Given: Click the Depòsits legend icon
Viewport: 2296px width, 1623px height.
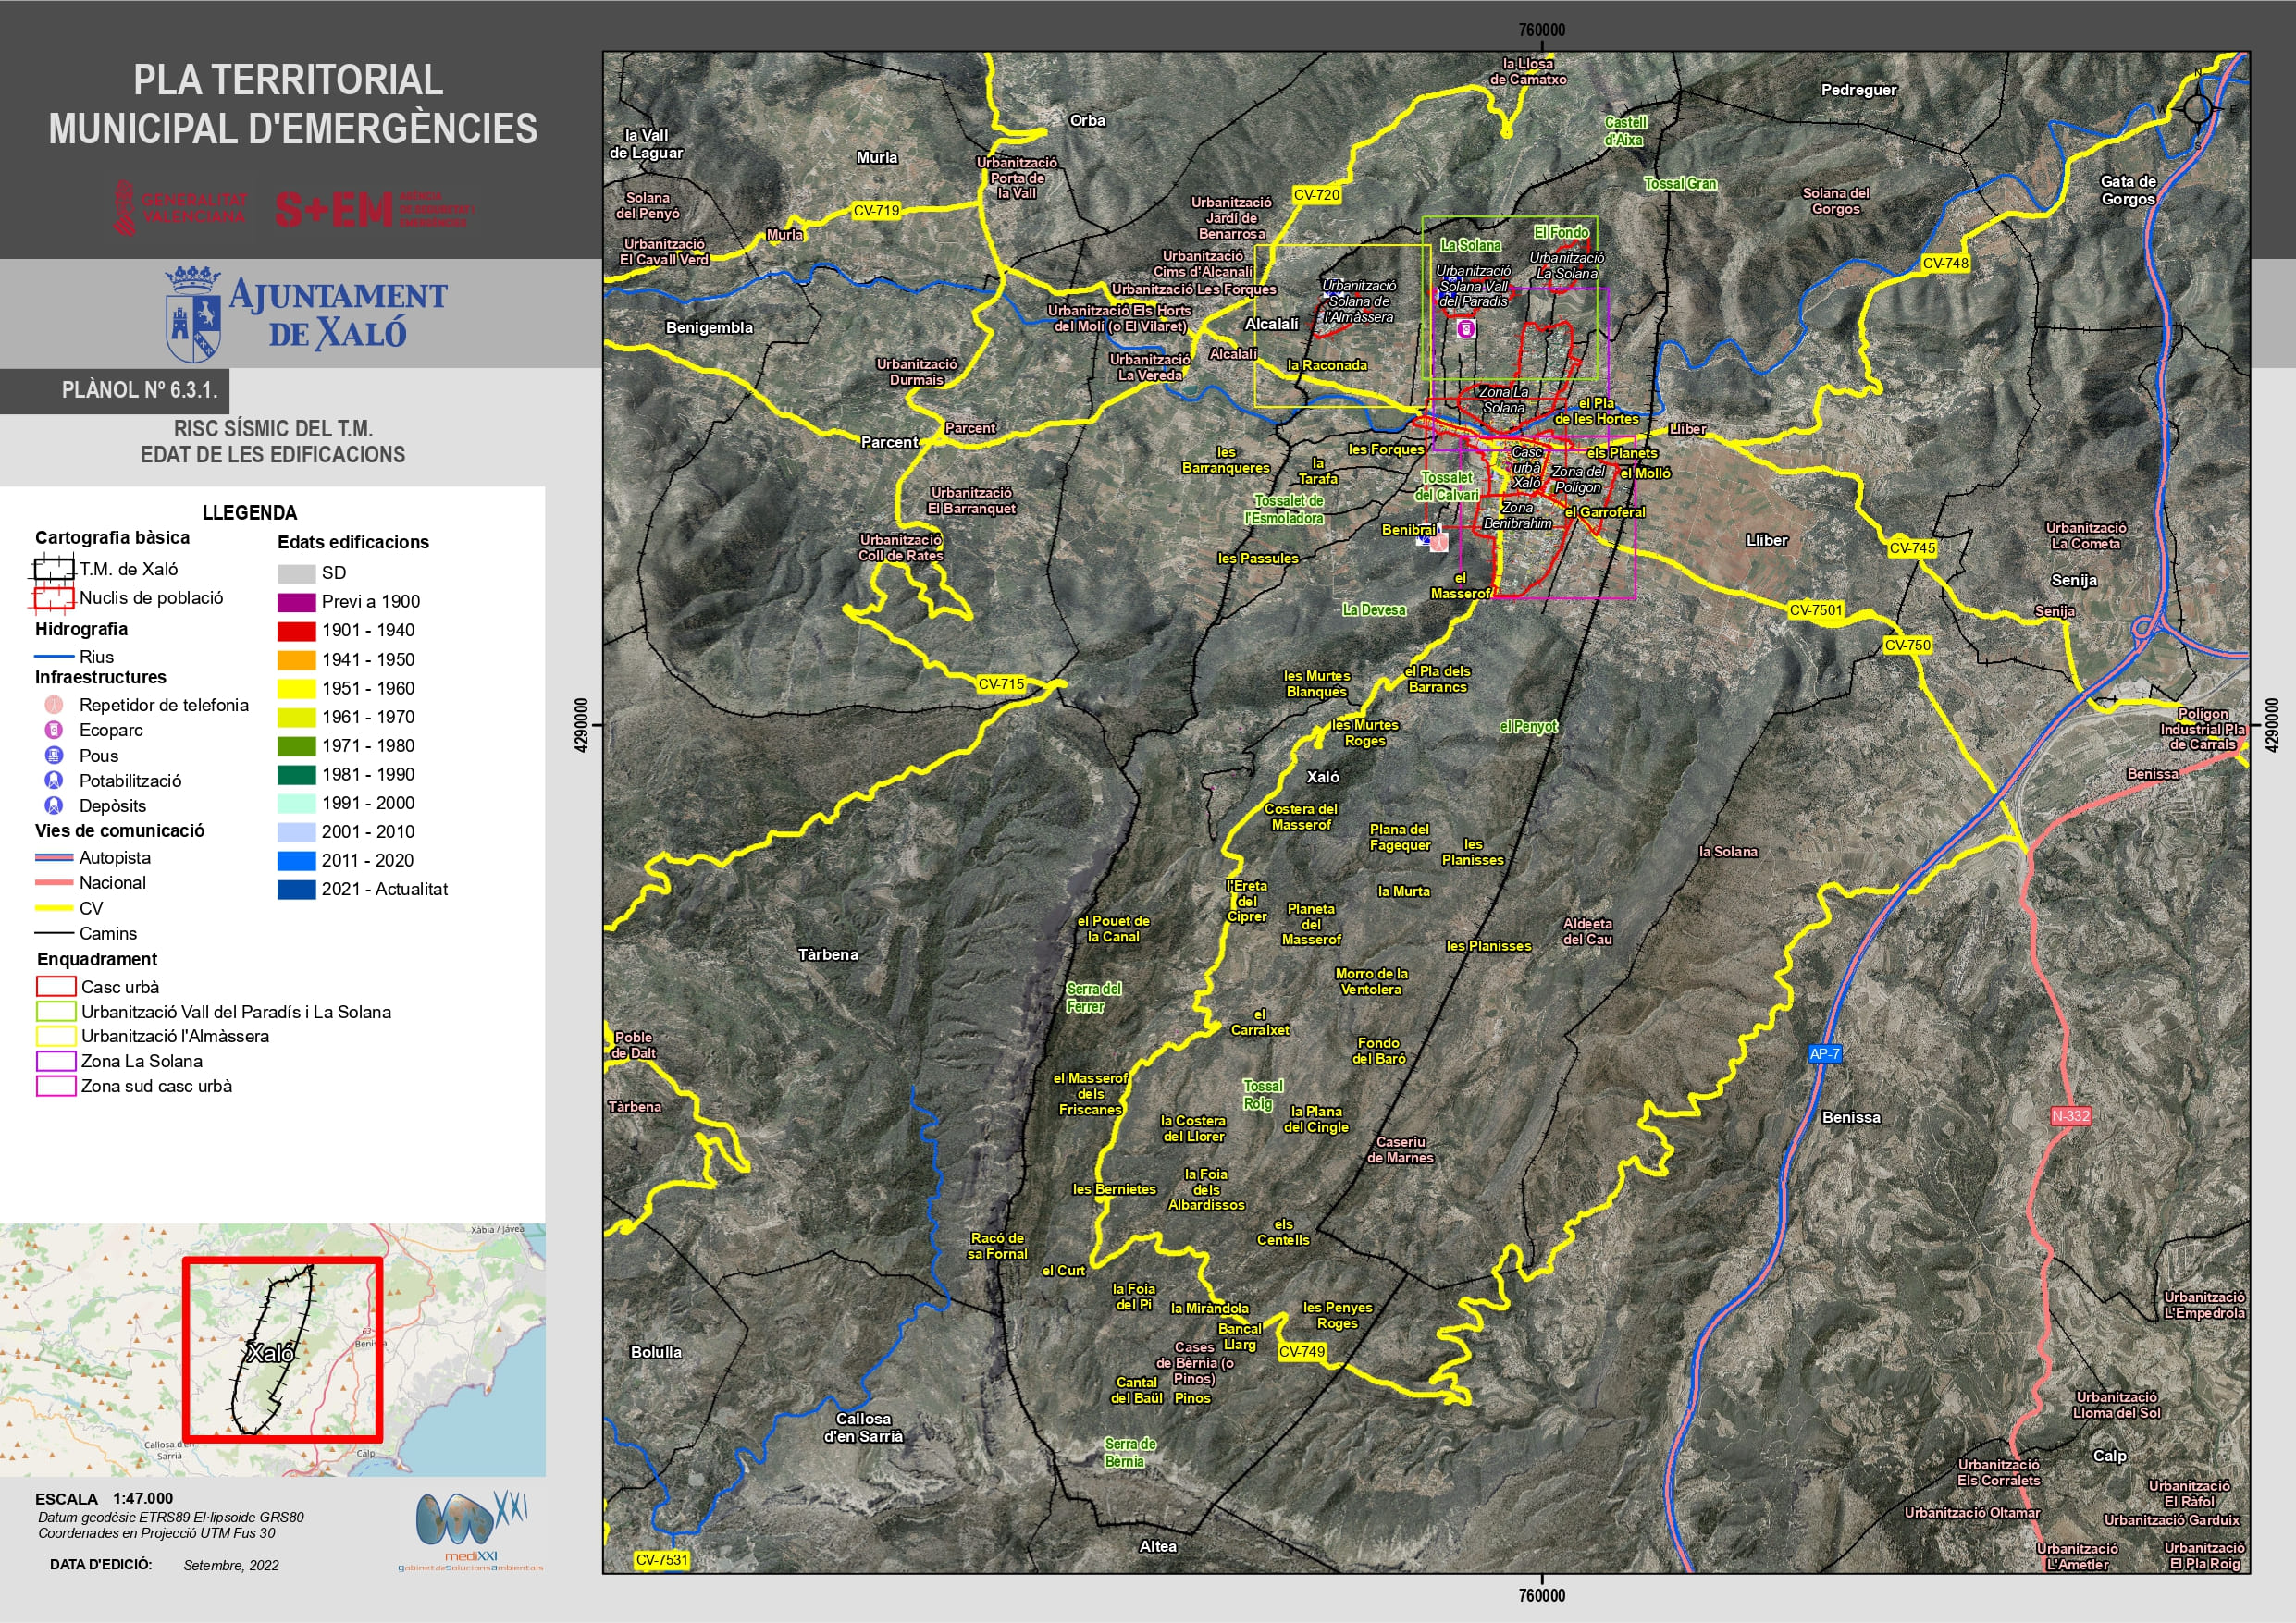Looking at the screenshot, I should tap(54, 805).
